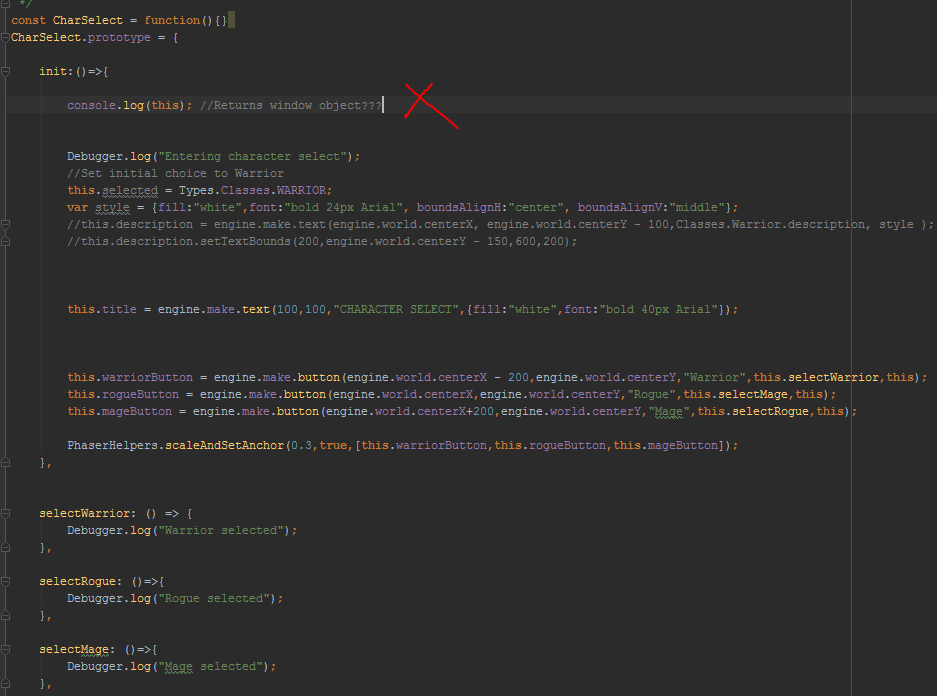
Task: Click this.title on the assignment line
Action: tap(102, 310)
